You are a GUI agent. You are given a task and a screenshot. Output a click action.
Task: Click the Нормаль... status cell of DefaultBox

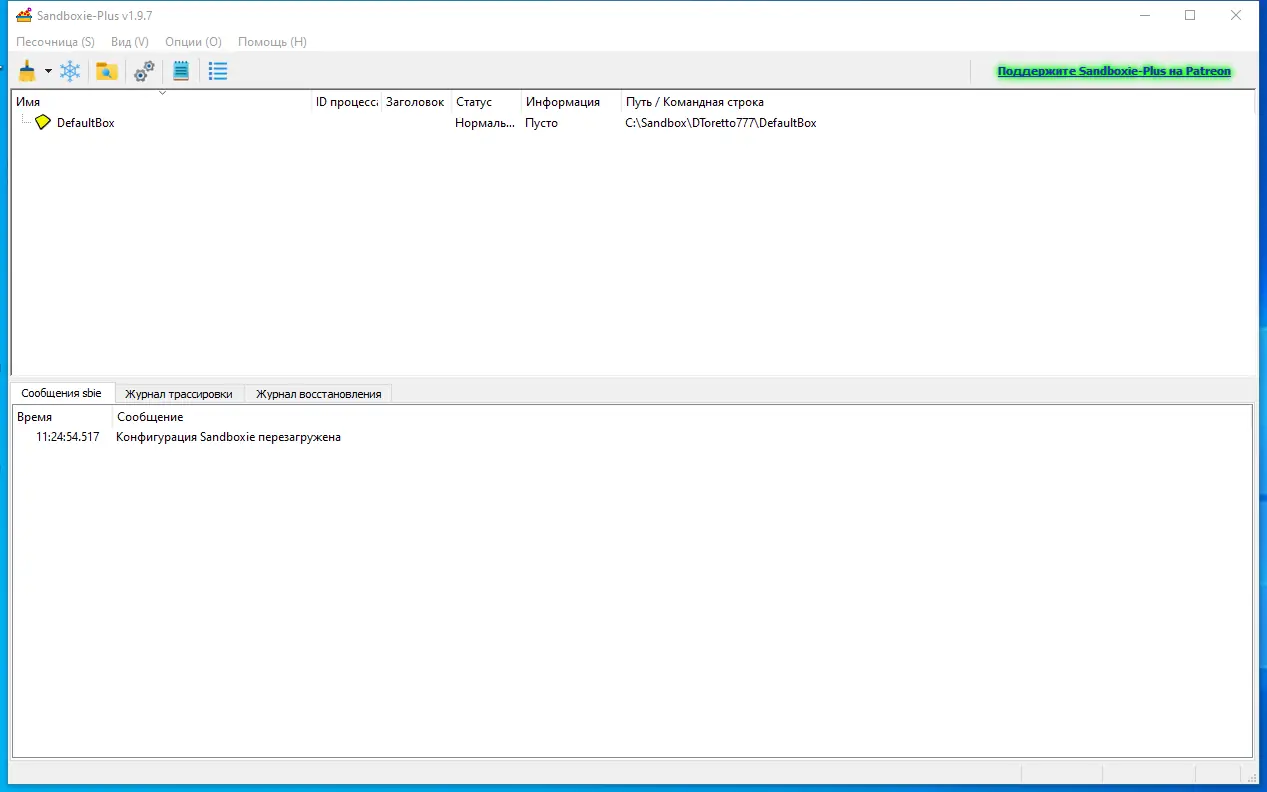point(485,123)
